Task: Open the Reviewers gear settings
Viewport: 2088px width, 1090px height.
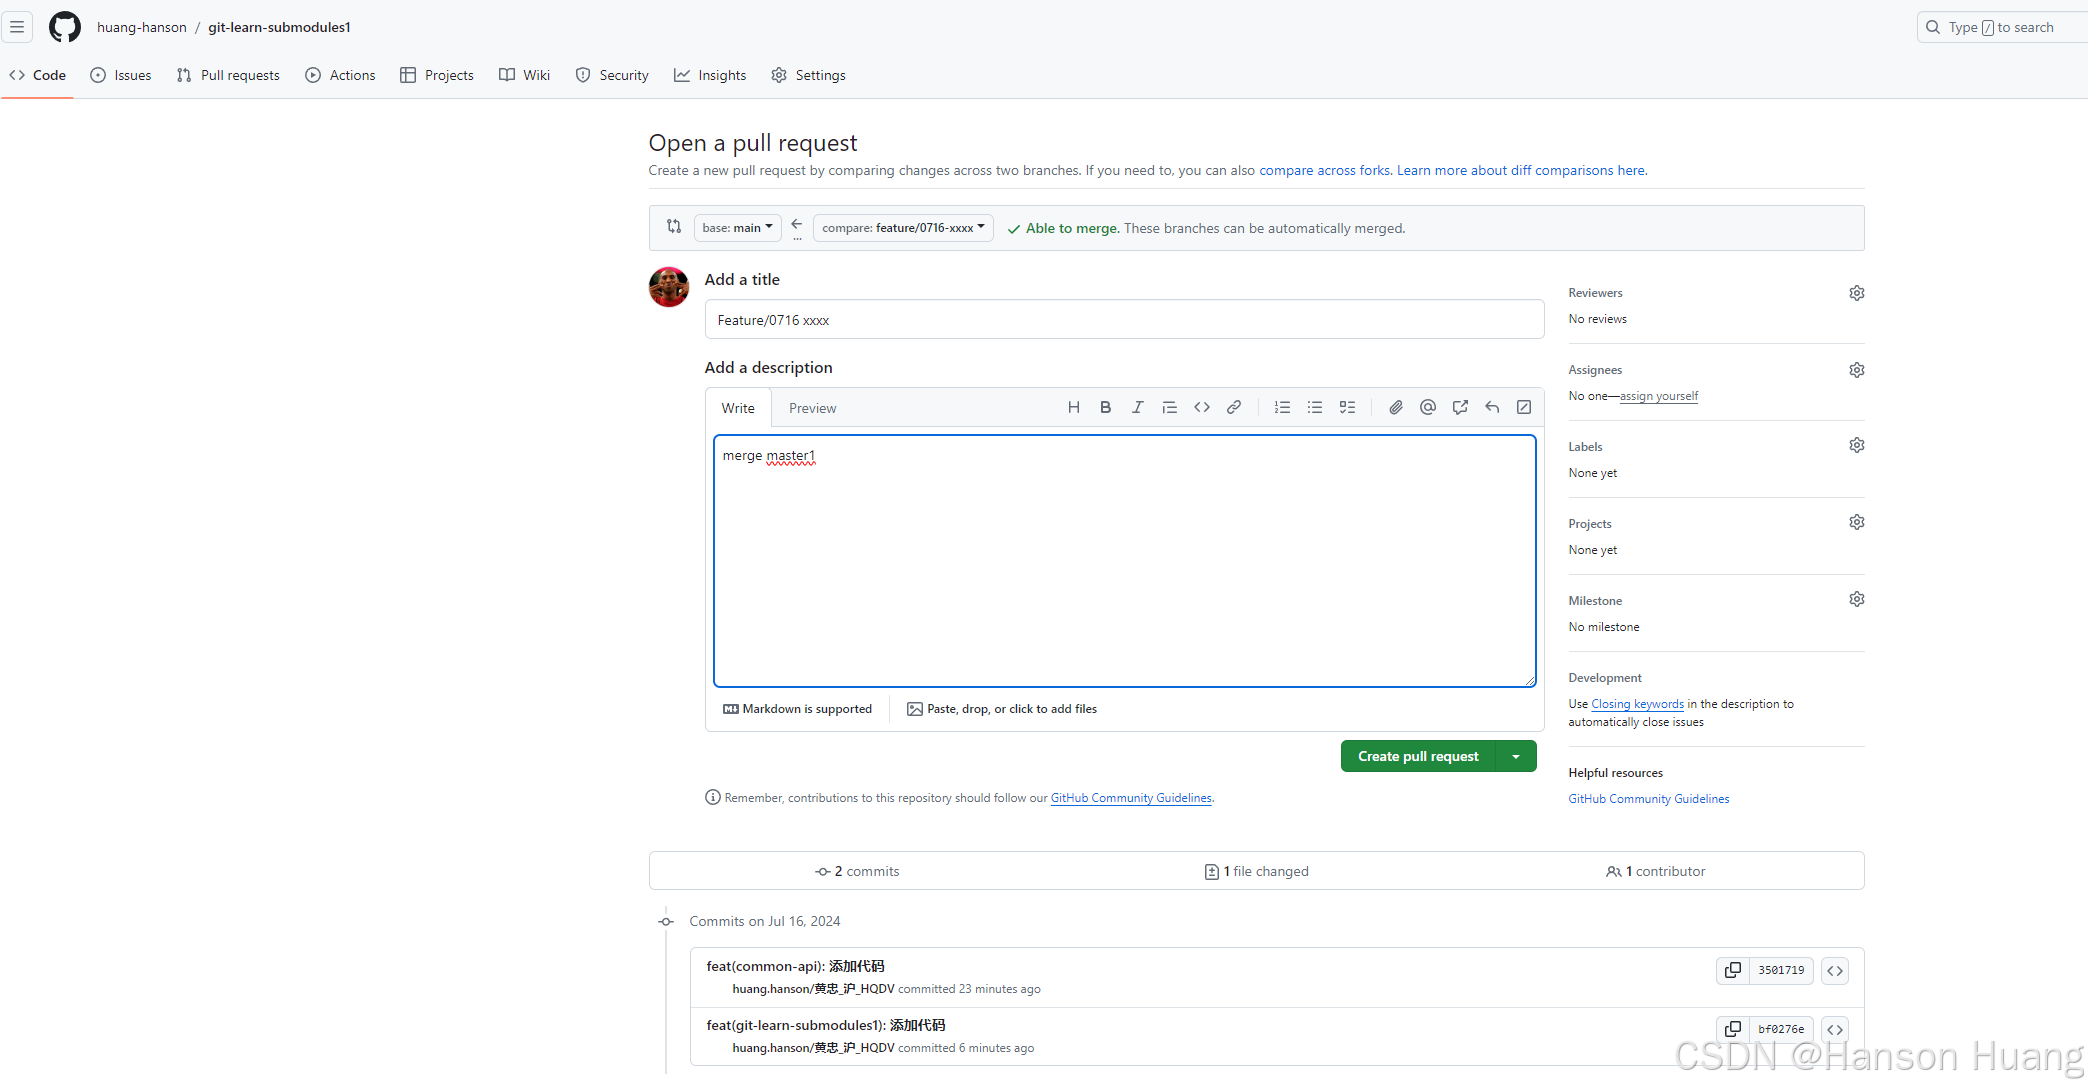Action: pos(1857,293)
